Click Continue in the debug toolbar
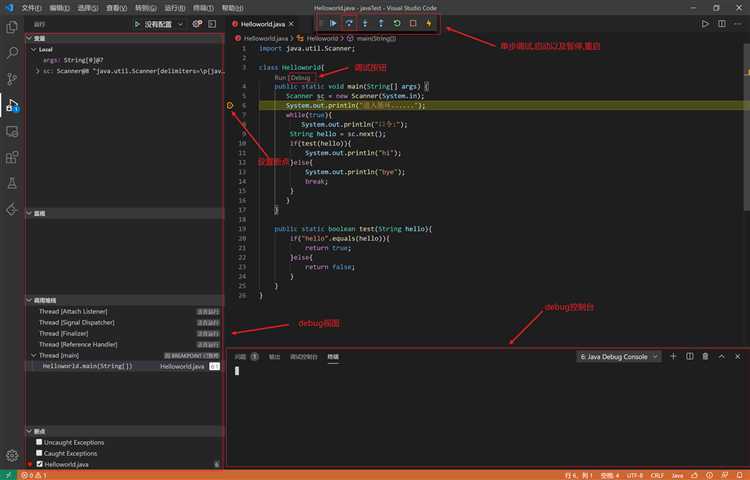The image size is (750, 480). (333, 23)
